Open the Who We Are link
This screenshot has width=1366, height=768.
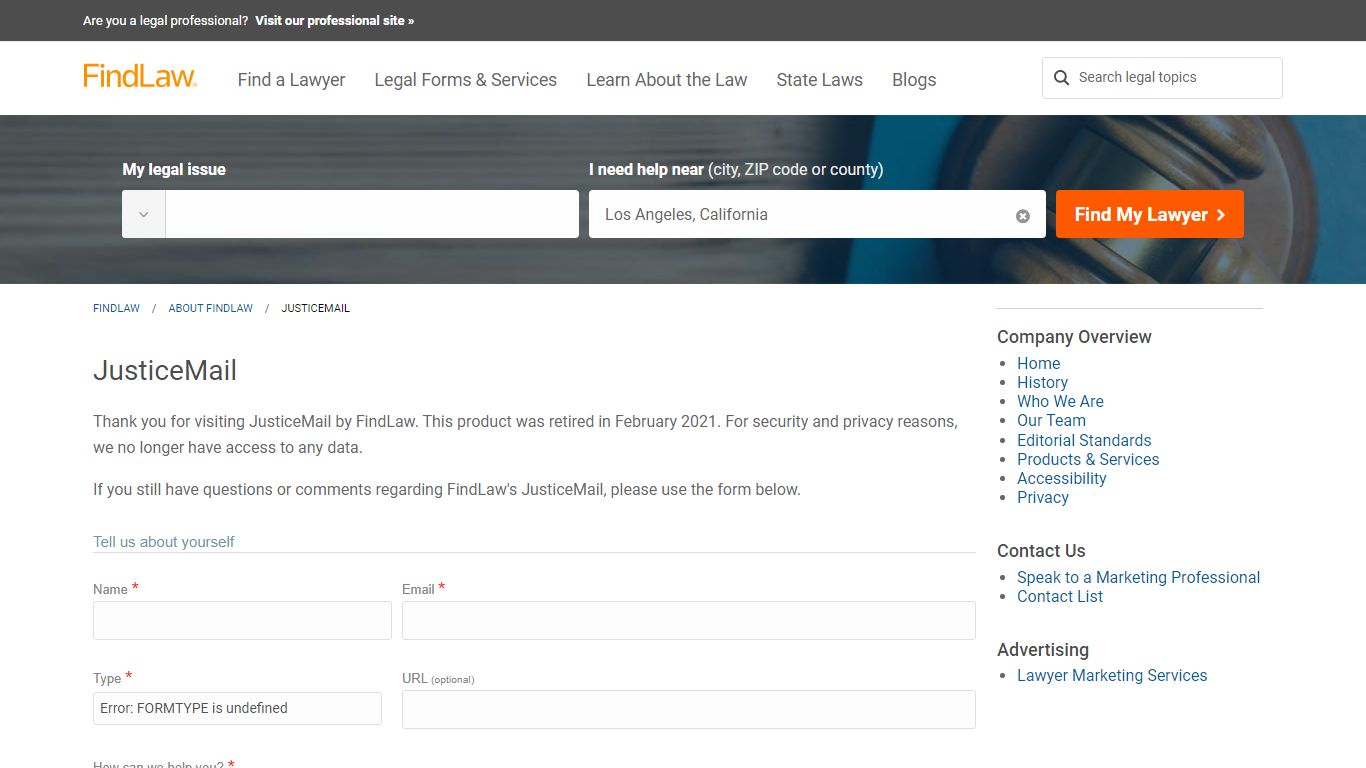(1060, 401)
